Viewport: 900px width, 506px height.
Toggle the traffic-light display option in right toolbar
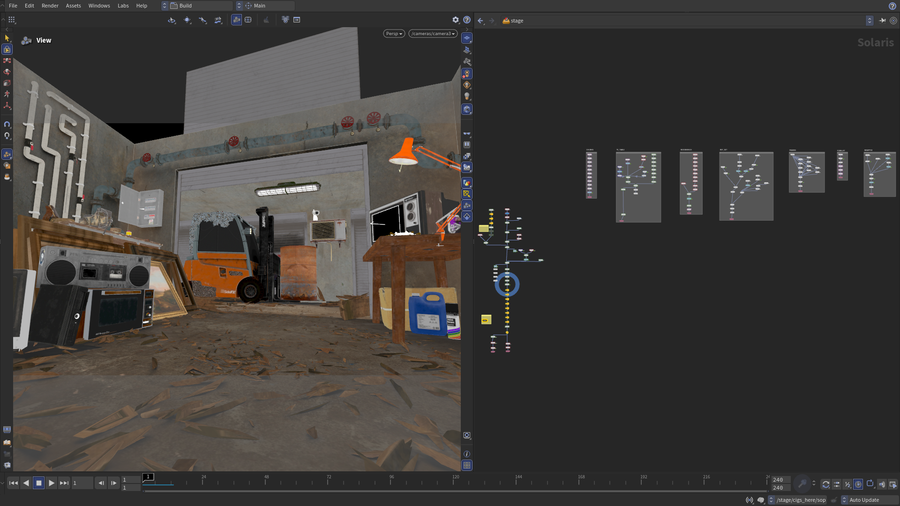pyautogui.click(x=467, y=74)
